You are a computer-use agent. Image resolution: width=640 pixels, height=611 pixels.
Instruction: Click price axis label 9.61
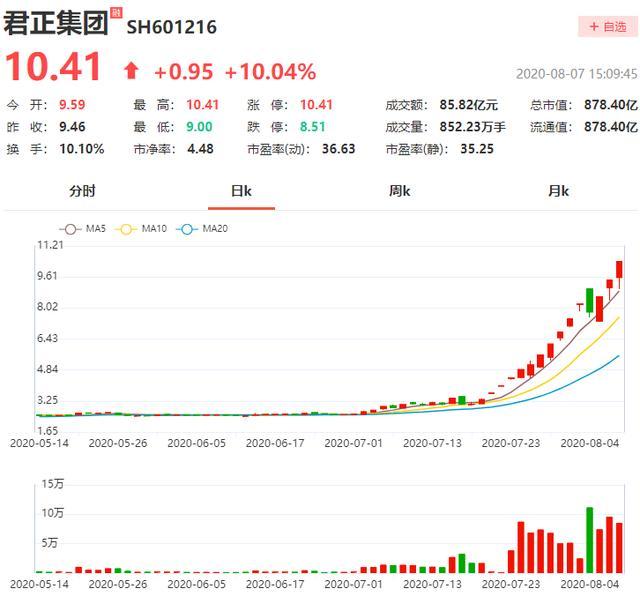click(x=47, y=276)
